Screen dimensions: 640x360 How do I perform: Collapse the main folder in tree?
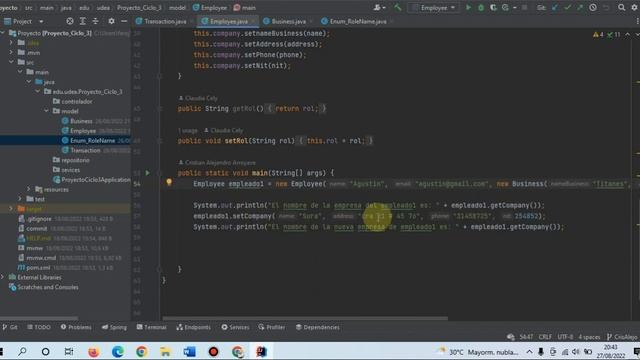coord(20,72)
